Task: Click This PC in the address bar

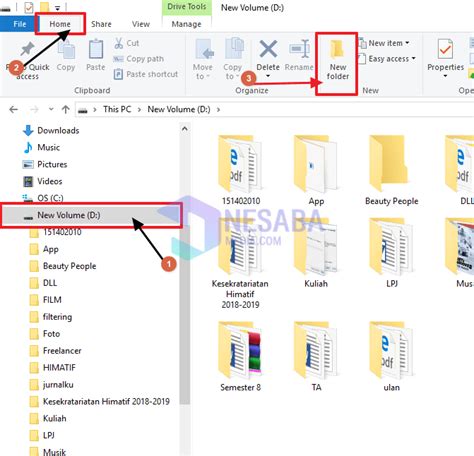Action: click(117, 109)
